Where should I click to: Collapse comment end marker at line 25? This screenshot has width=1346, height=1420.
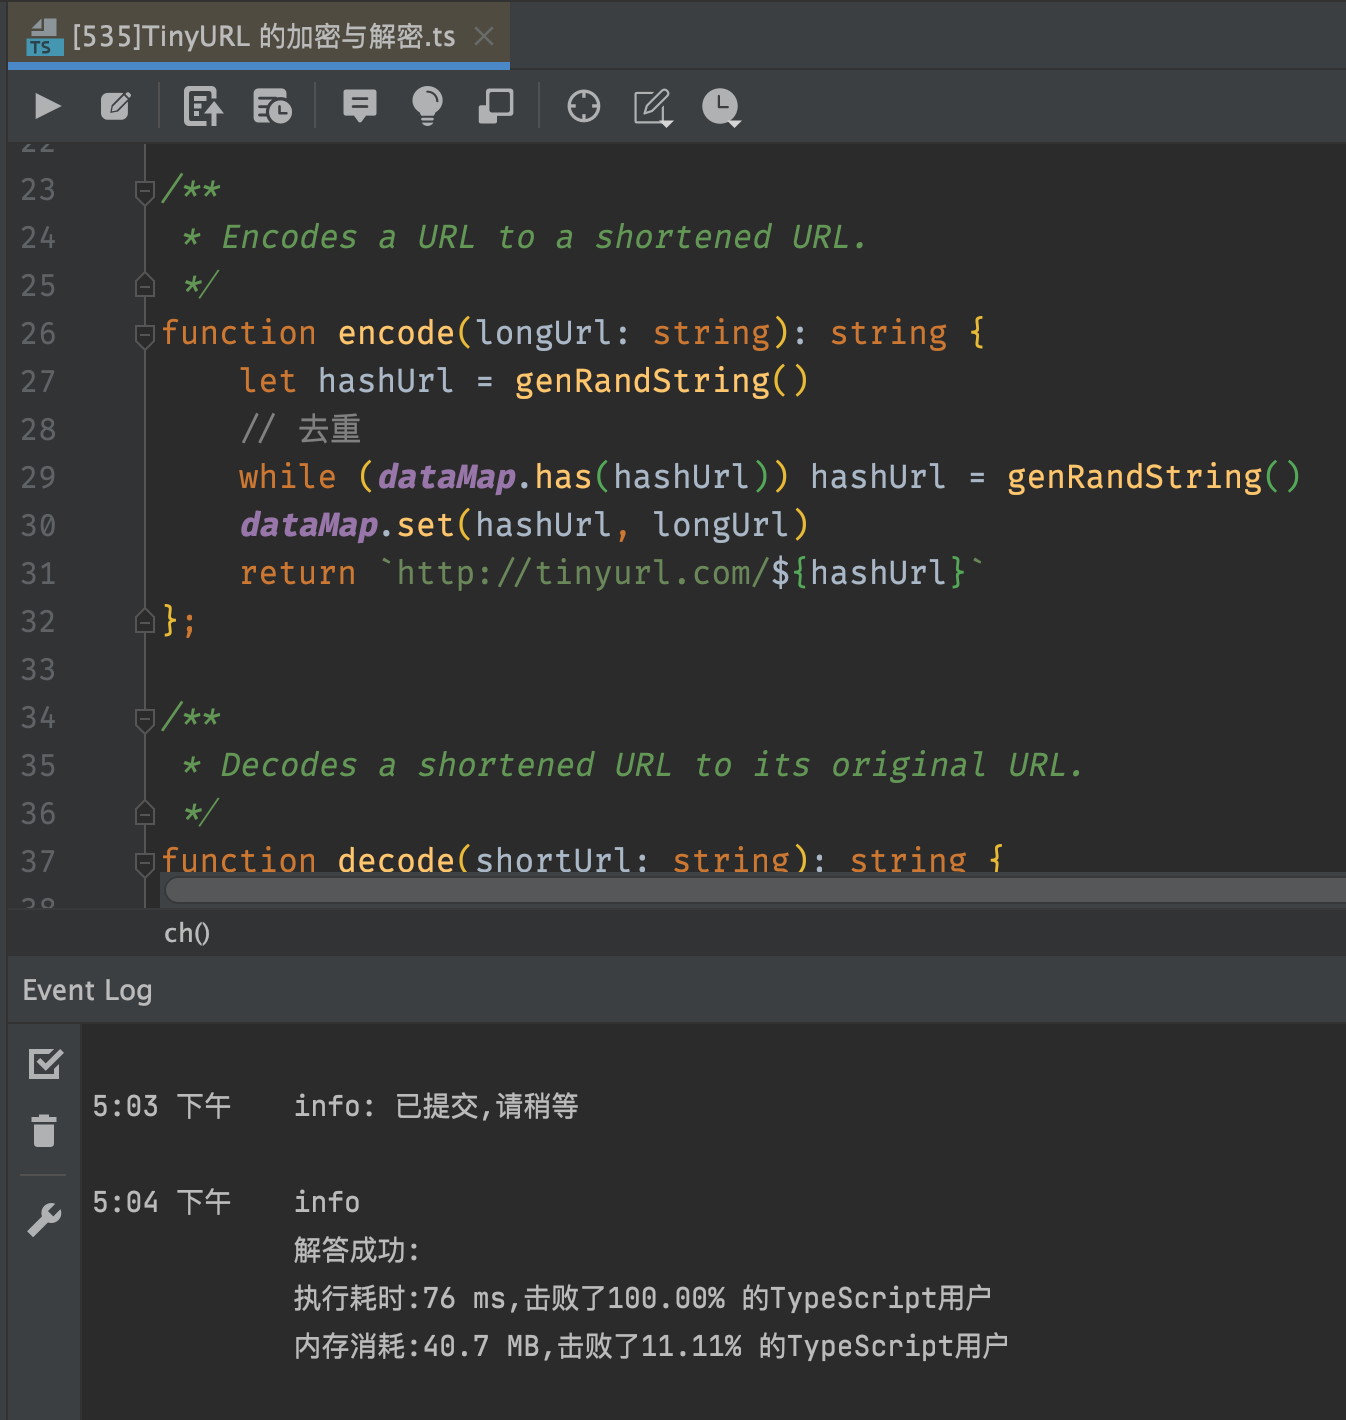pos(145,286)
